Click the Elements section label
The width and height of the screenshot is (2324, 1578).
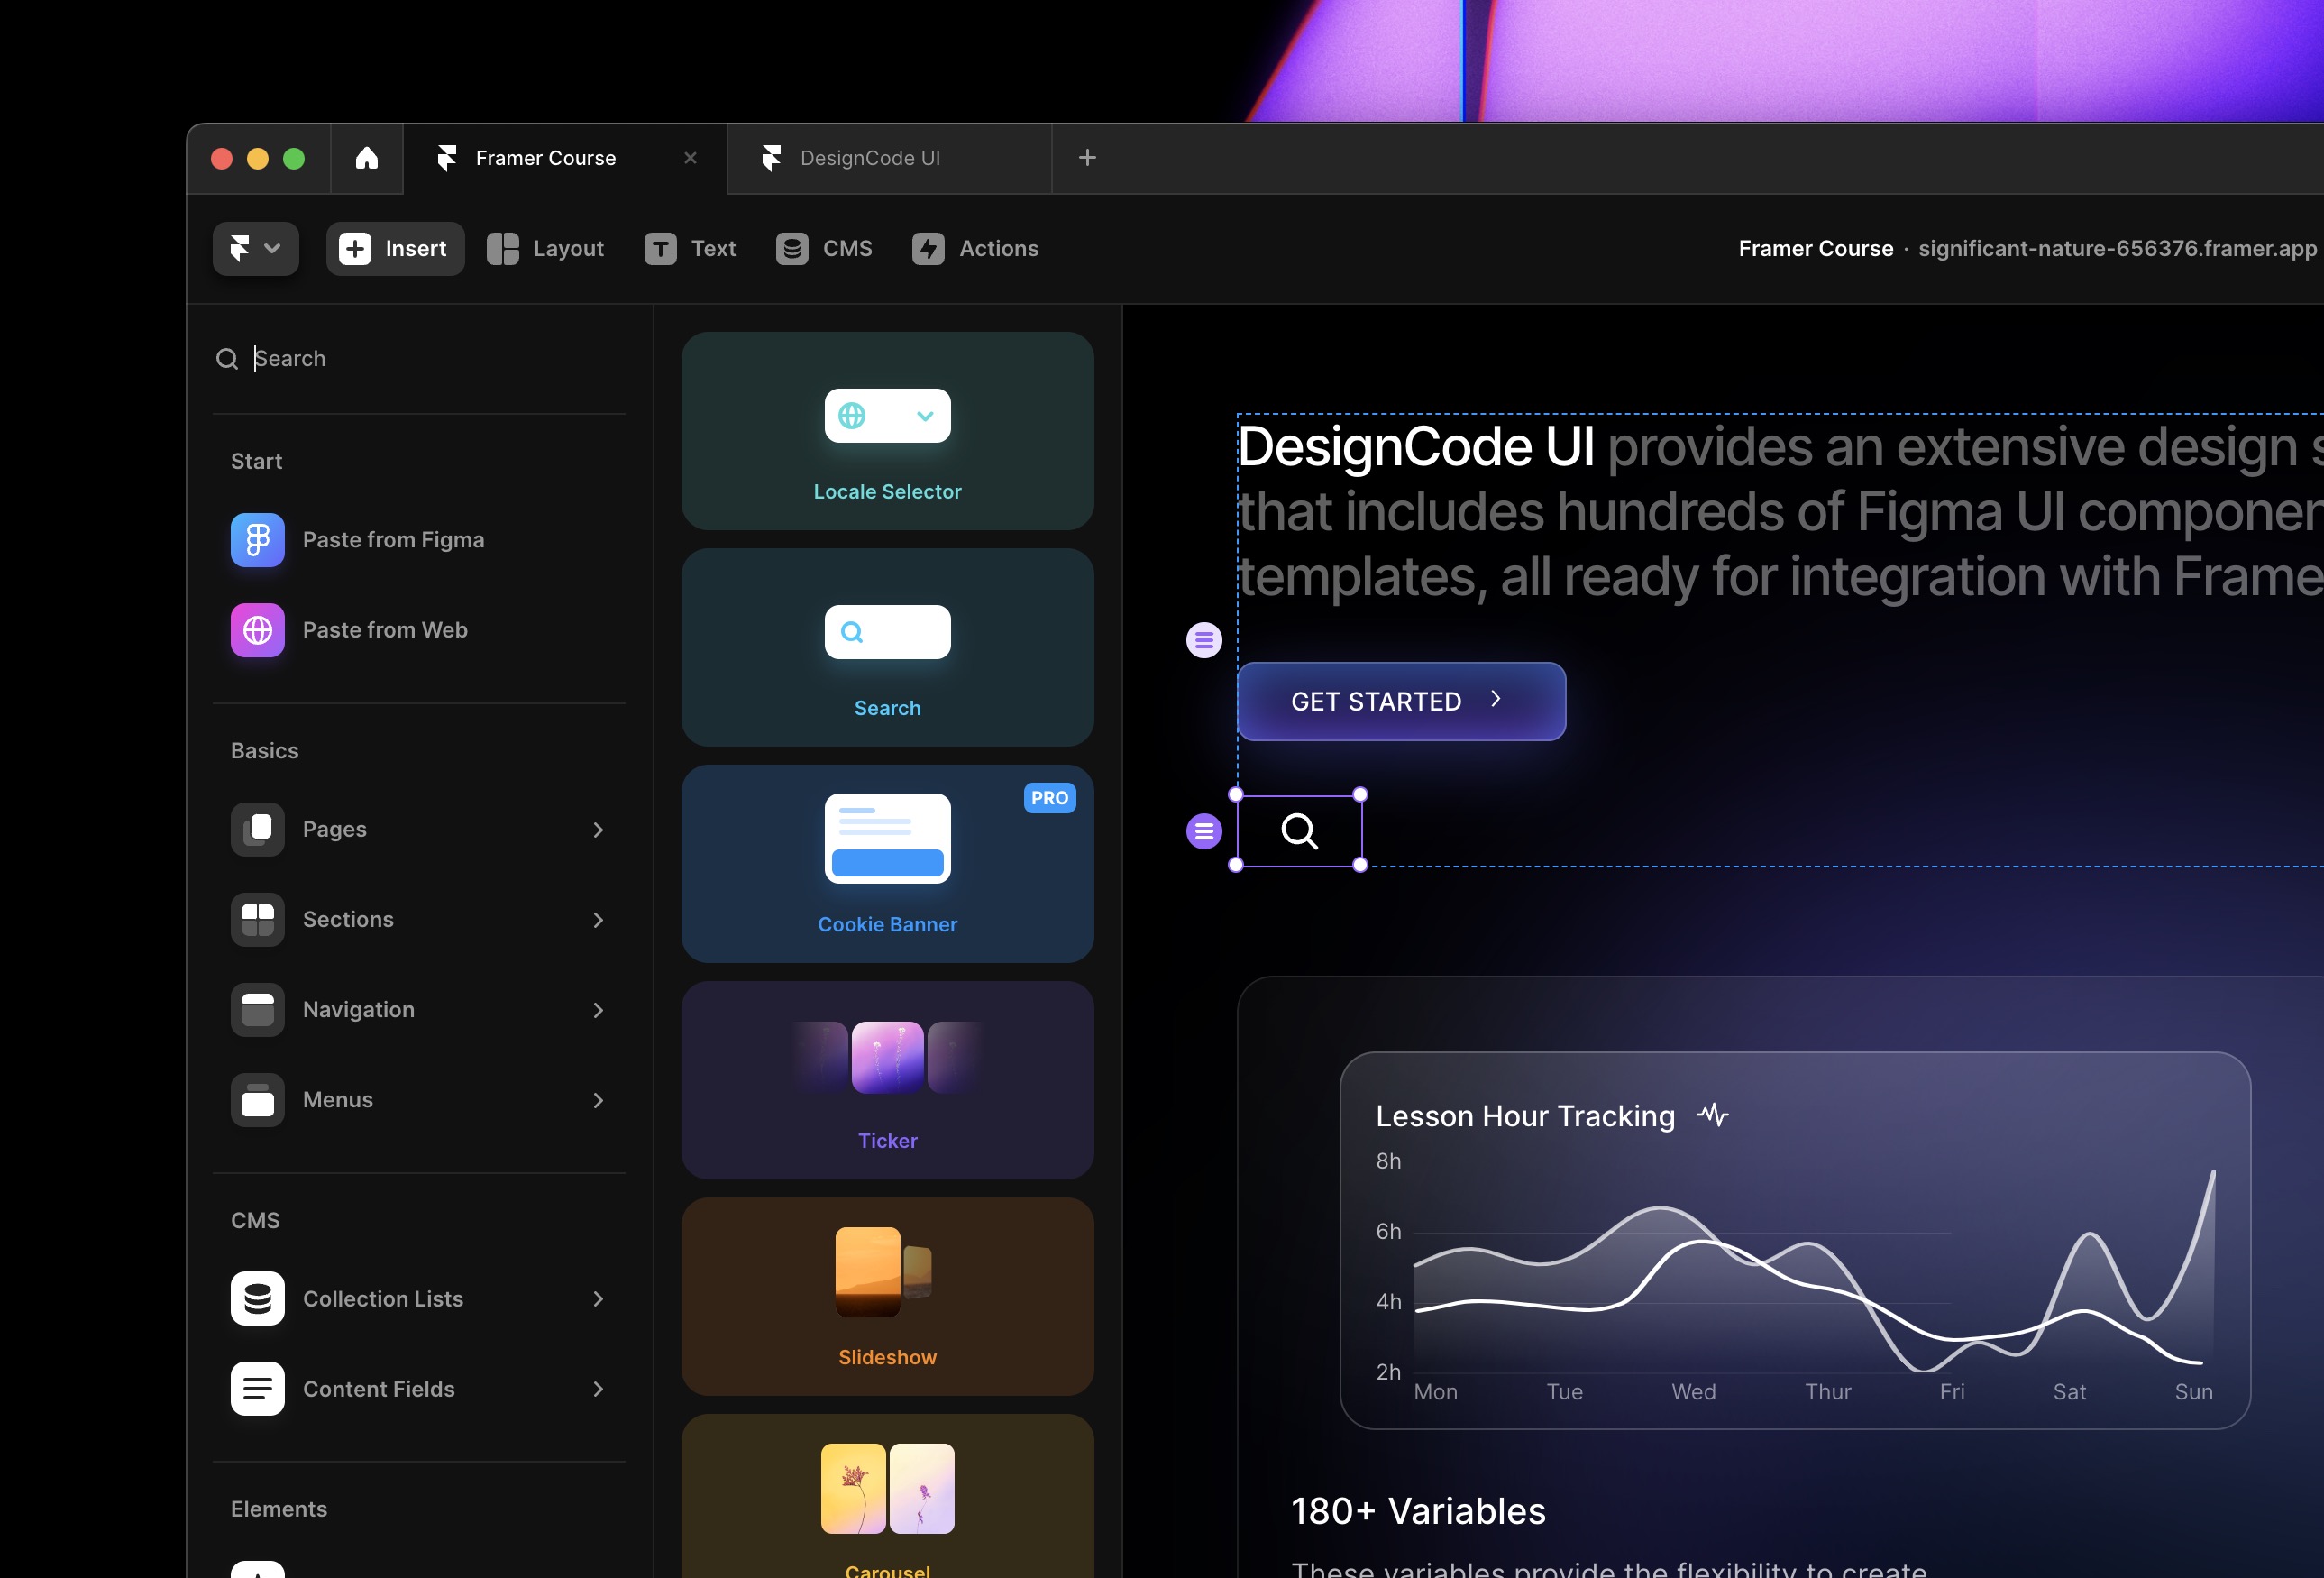[x=278, y=1509]
